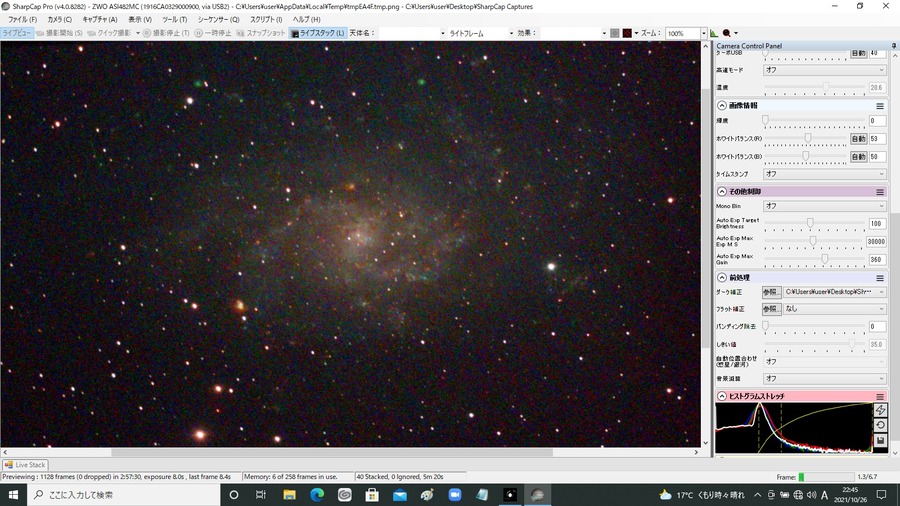Open the シーケンサー (Q) menu

219,20
